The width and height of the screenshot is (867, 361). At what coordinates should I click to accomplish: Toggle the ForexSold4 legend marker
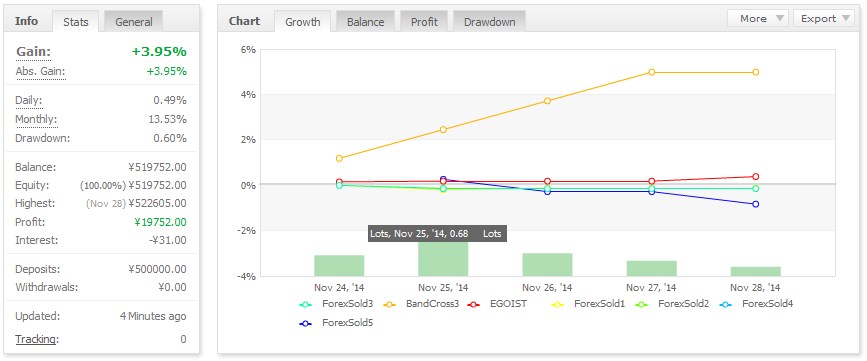pyautogui.click(x=726, y=304)
